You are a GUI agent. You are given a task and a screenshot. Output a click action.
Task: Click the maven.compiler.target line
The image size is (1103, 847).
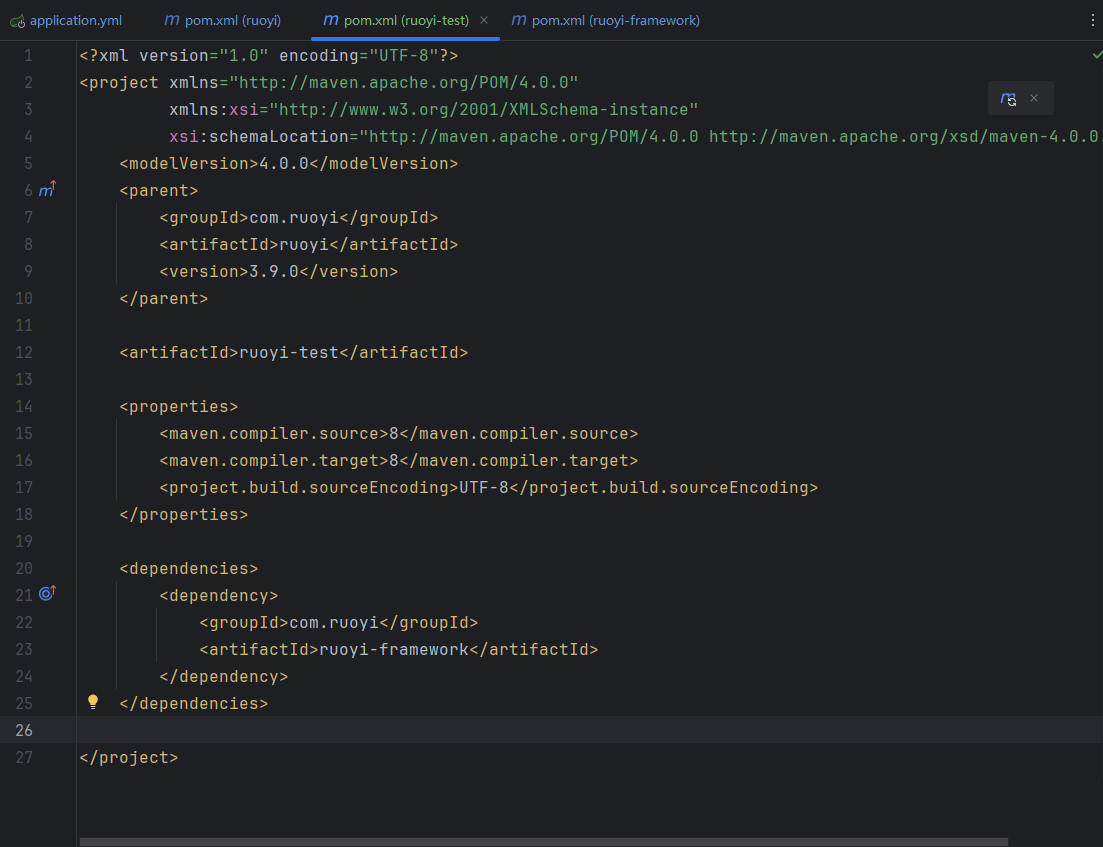[x=399, y=461]
